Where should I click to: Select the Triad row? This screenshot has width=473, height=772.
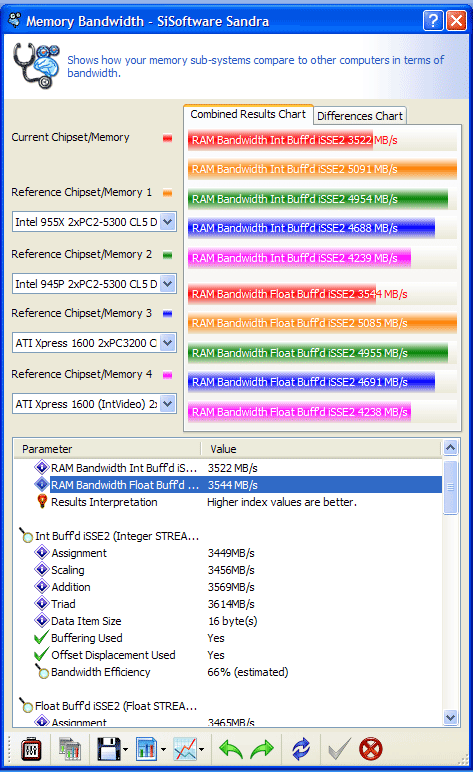tap(228, 604)
